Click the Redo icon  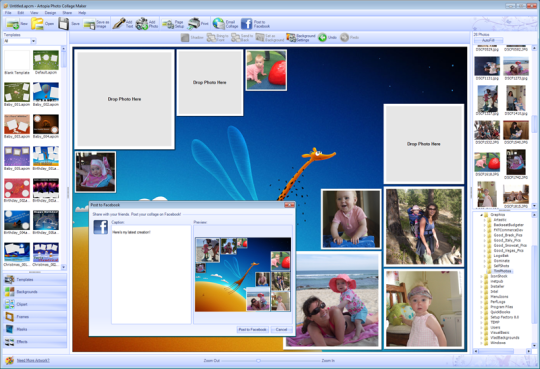tap(344, 38)
